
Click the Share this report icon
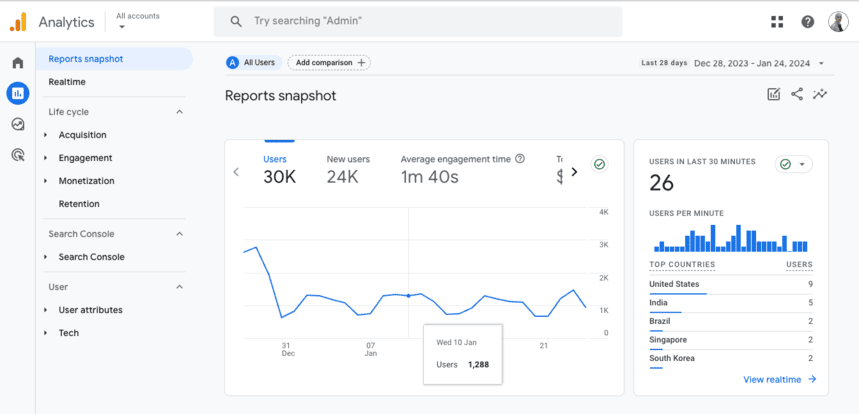pos(797,94)
